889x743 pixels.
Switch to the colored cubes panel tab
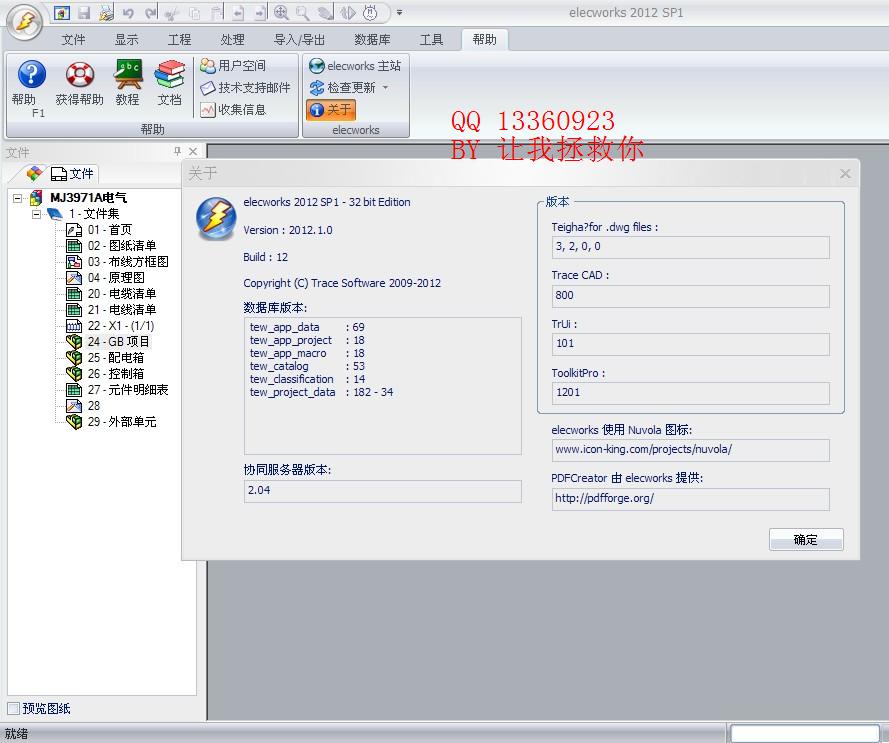(35, 173)
